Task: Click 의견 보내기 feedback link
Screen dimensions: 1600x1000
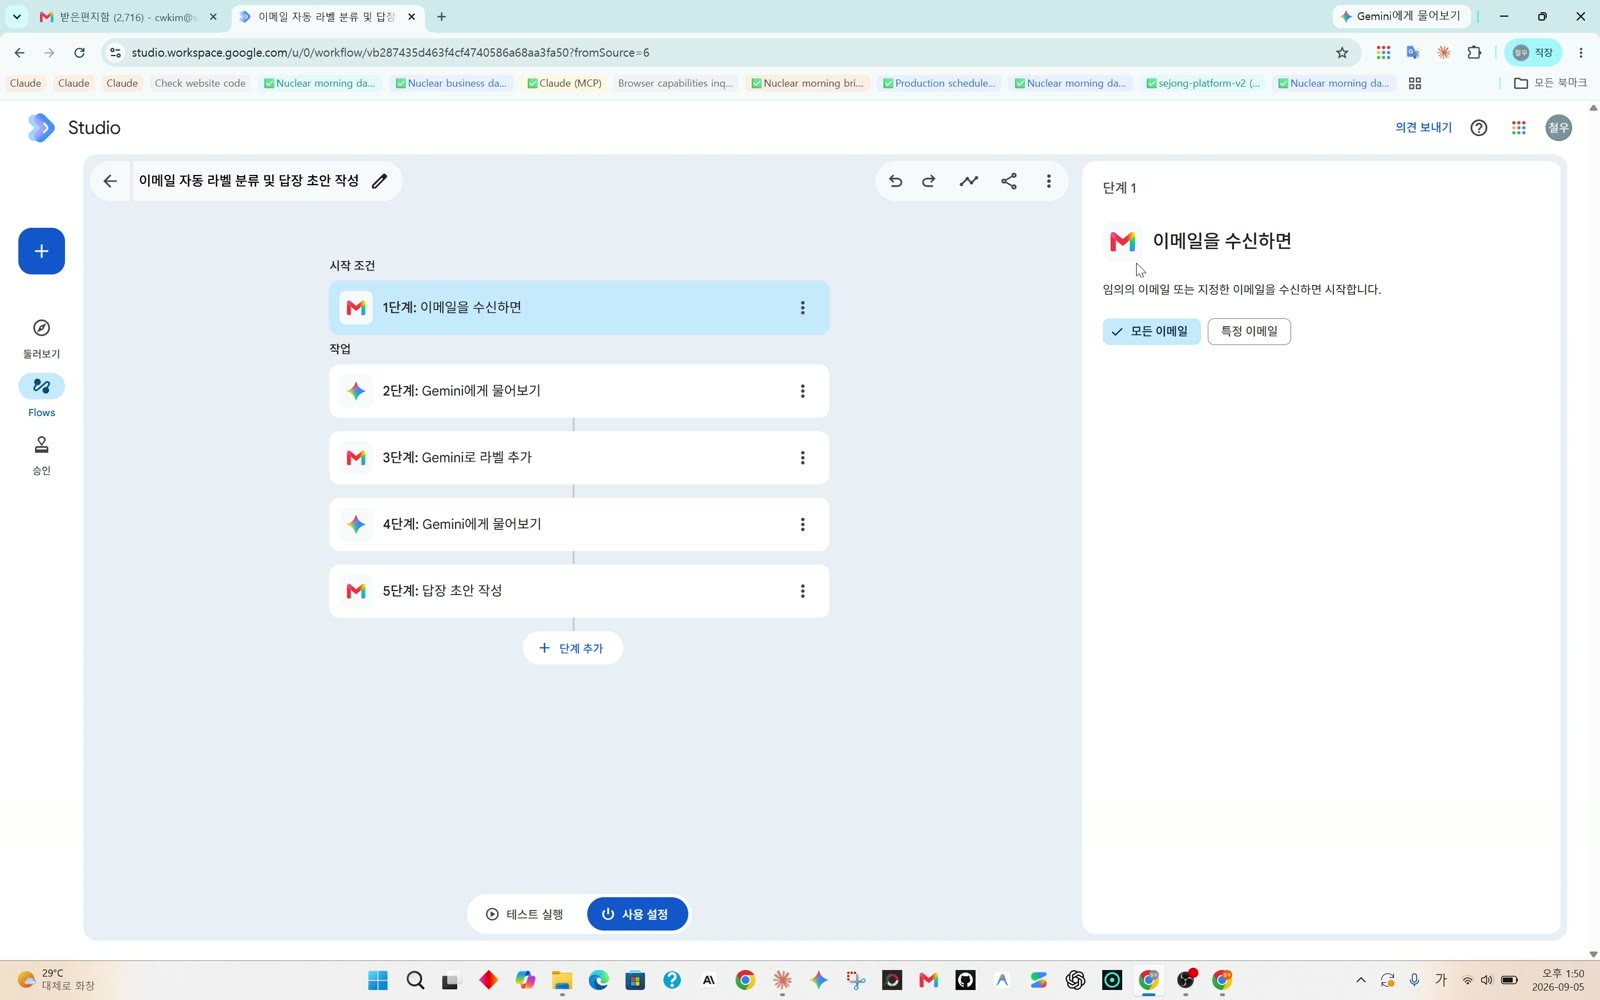Action: [1423, 127]
